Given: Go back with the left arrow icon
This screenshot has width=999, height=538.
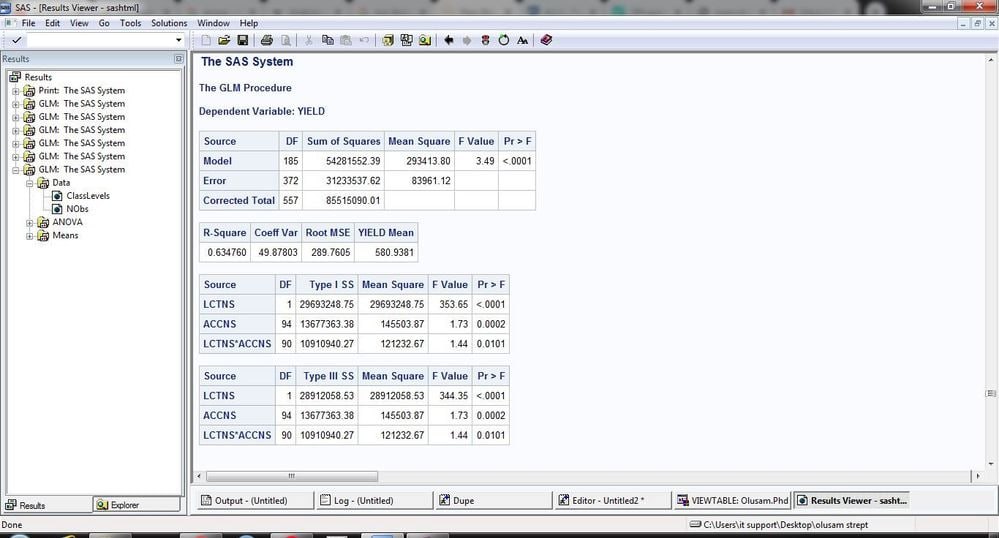Looking at the screenshot, I should [x=449, y=40].
